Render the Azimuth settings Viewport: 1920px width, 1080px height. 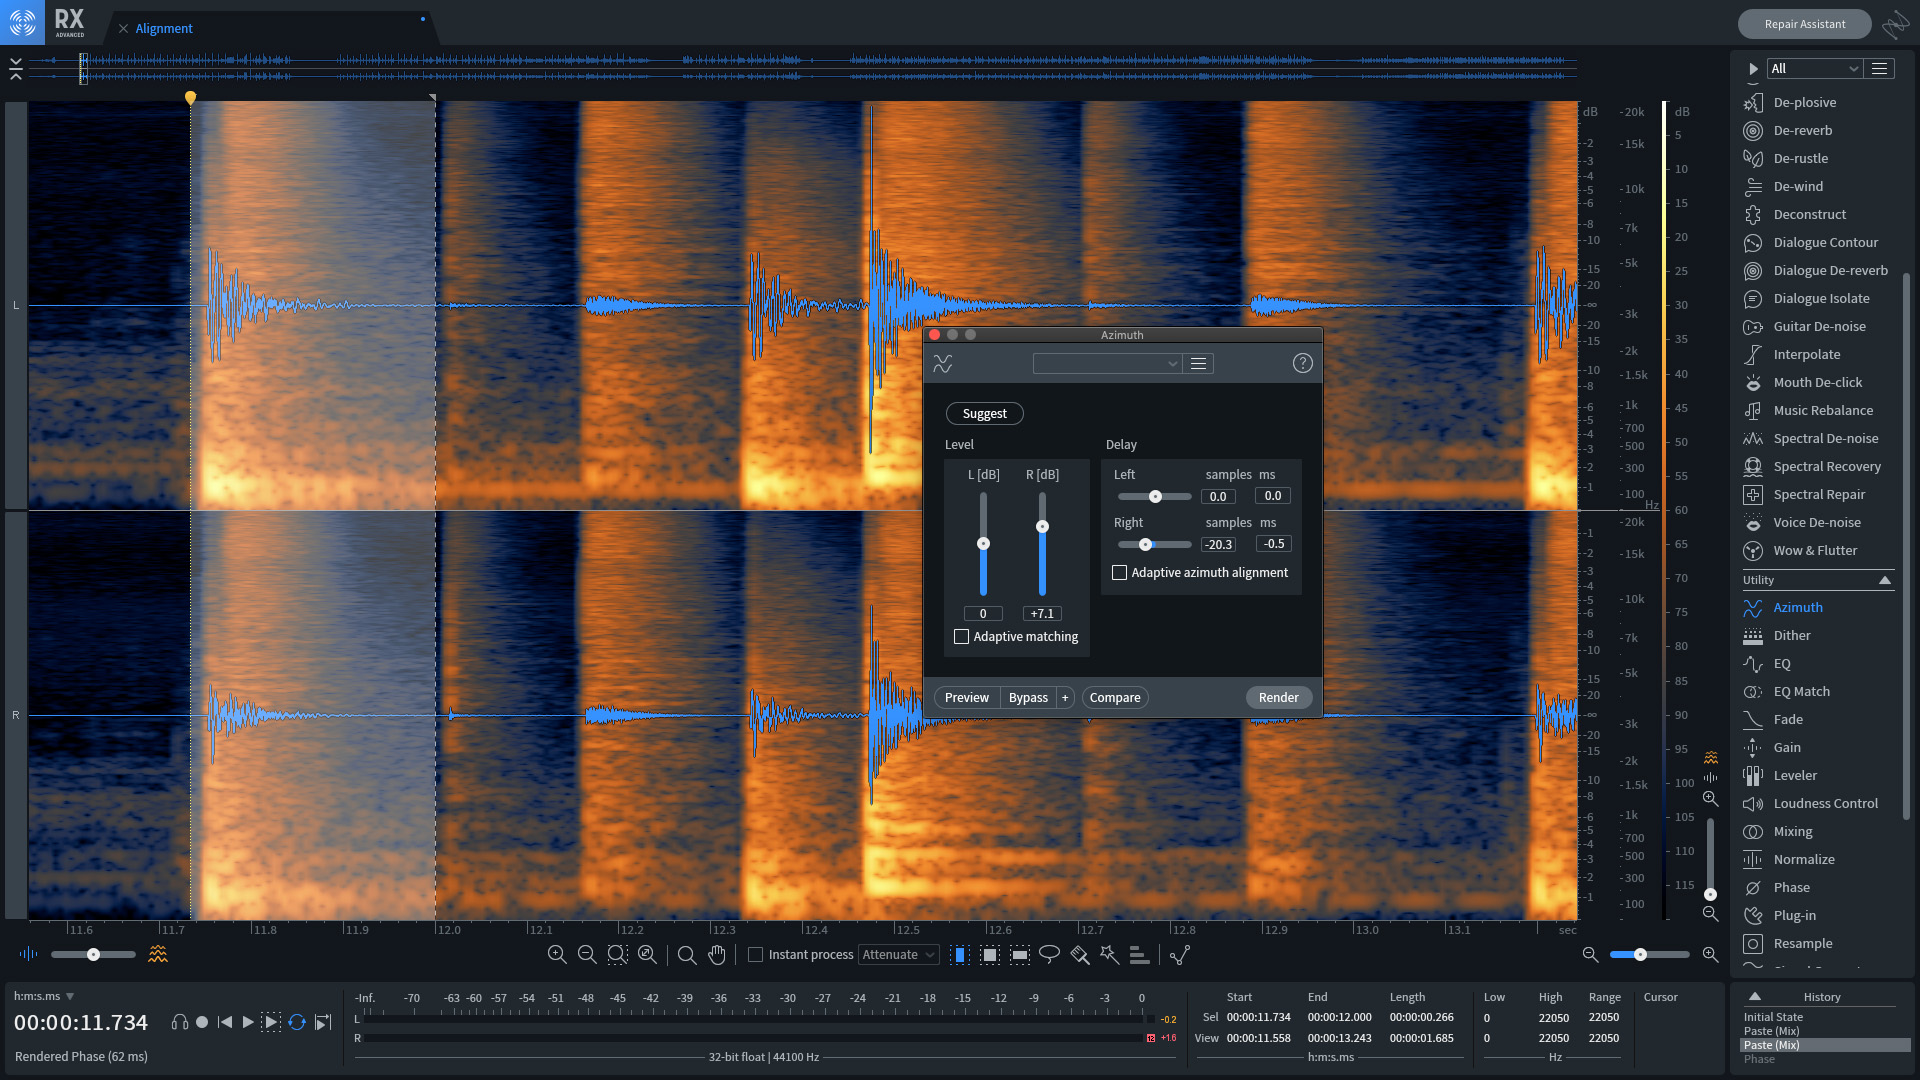[1278, 698]
